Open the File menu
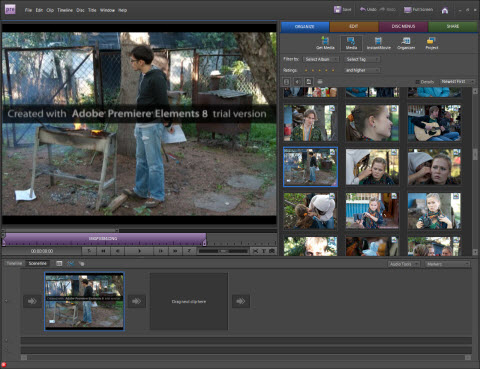 point(28,10)
